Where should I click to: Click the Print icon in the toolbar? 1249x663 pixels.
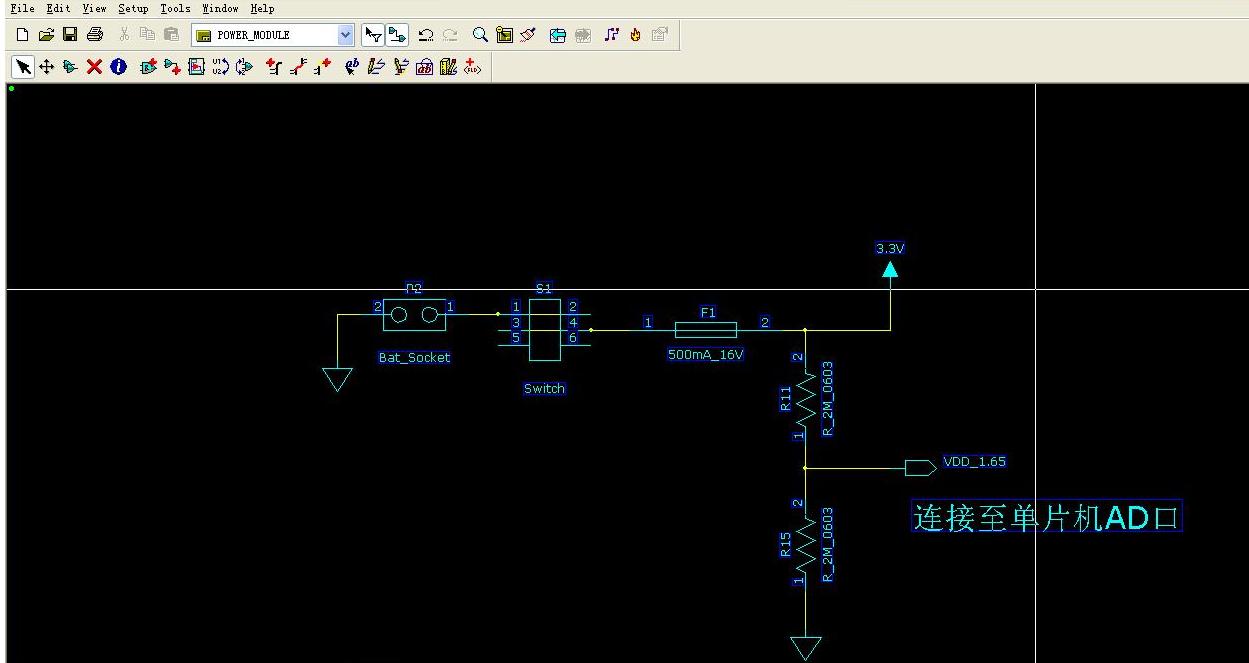tap(95, 35)
